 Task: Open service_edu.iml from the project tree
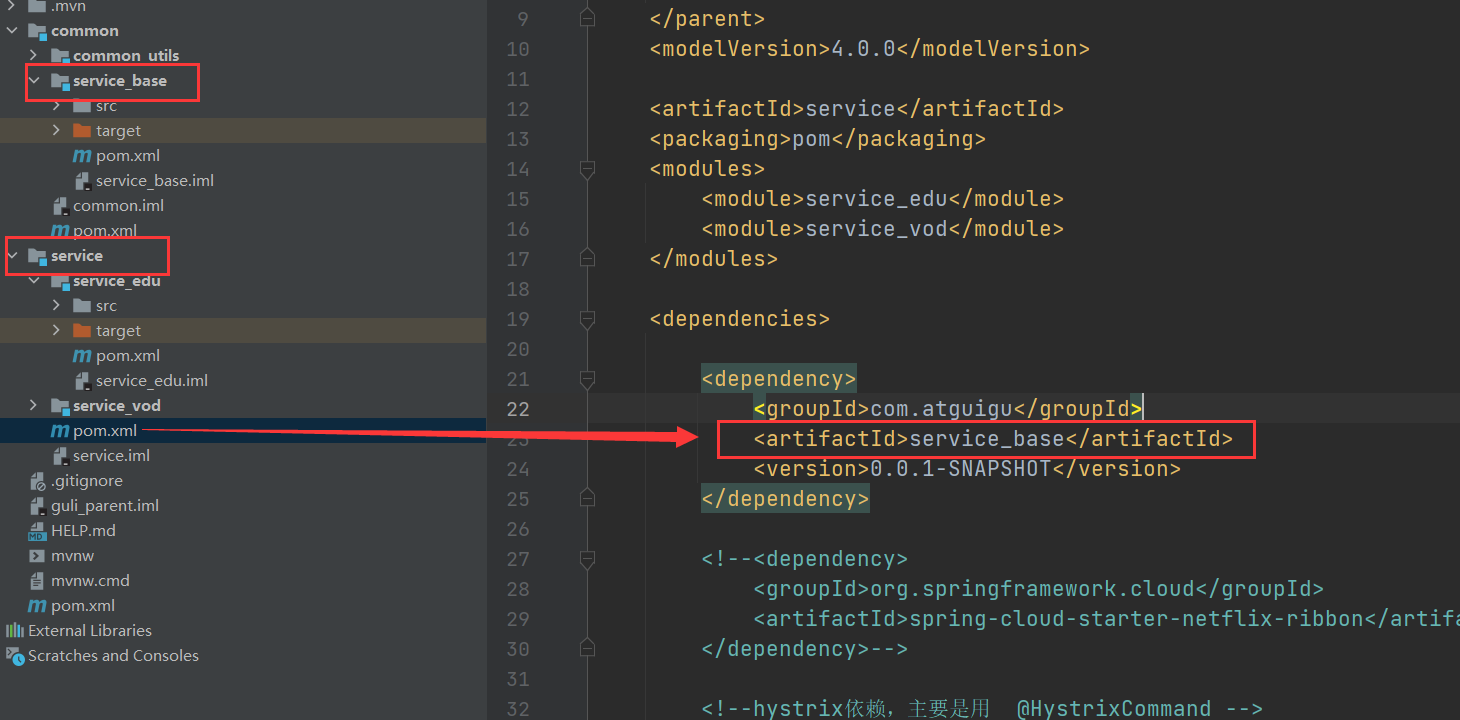click(x=151, y=381)
